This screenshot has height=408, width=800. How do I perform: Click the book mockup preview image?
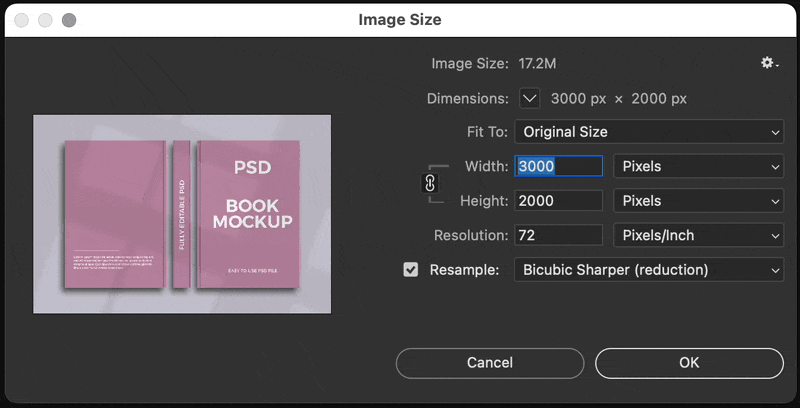[x=182, y=214]
